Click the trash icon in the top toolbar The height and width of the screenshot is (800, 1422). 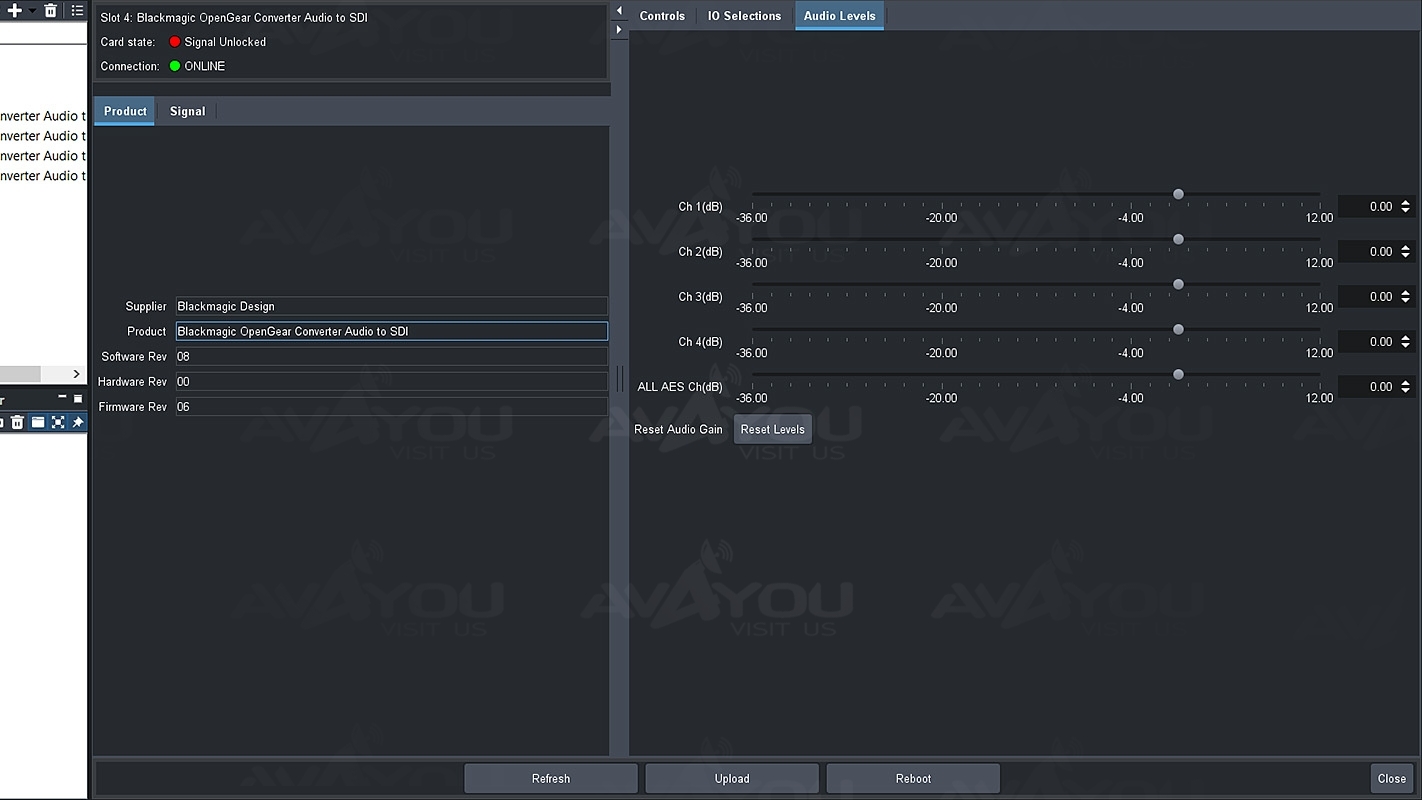[50, 10]
